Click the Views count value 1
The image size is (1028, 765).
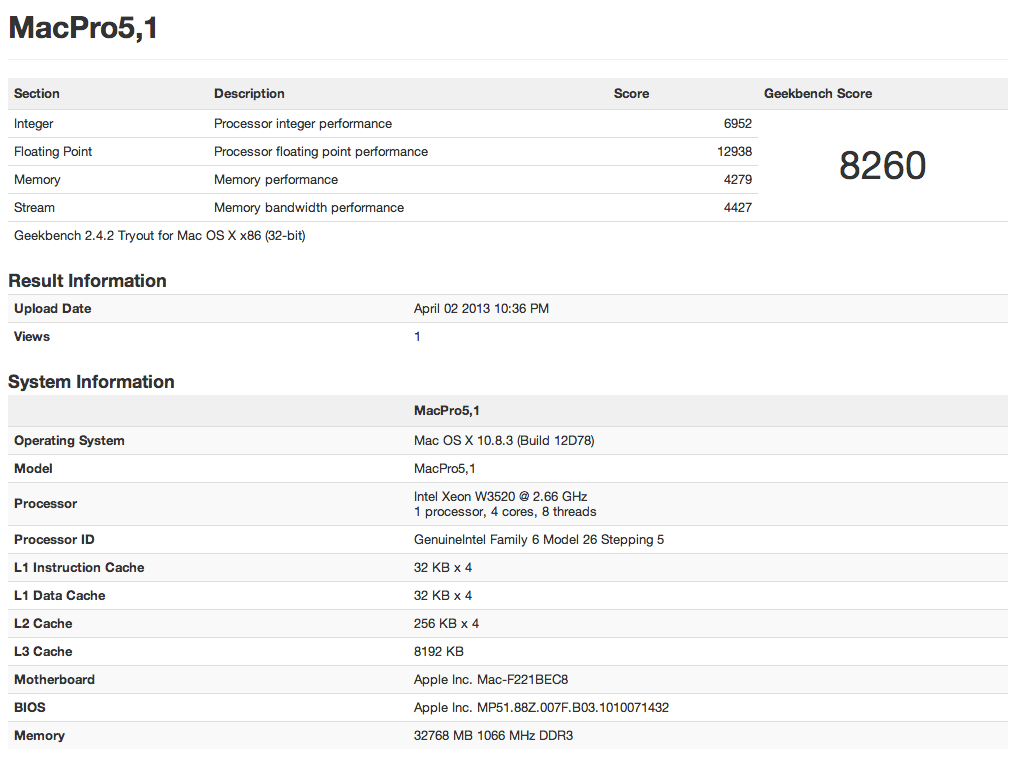pyautogui.click(x=417, y=337)
